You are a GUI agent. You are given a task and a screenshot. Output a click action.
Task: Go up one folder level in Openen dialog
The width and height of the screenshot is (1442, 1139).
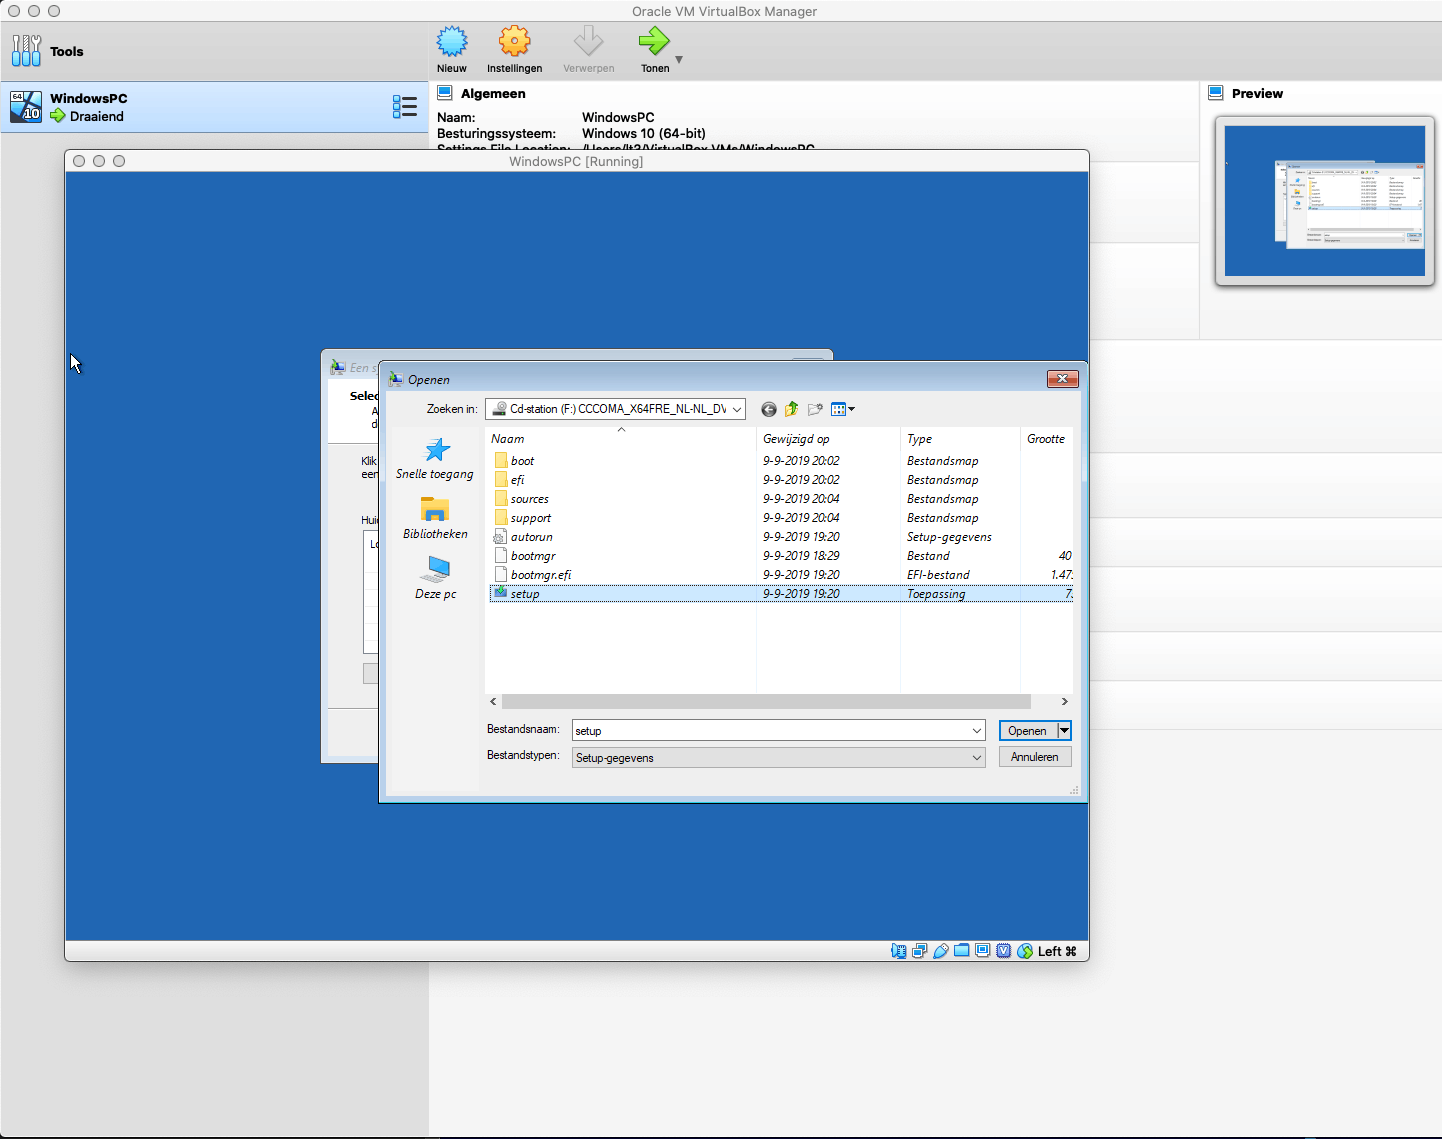point(791,409)
